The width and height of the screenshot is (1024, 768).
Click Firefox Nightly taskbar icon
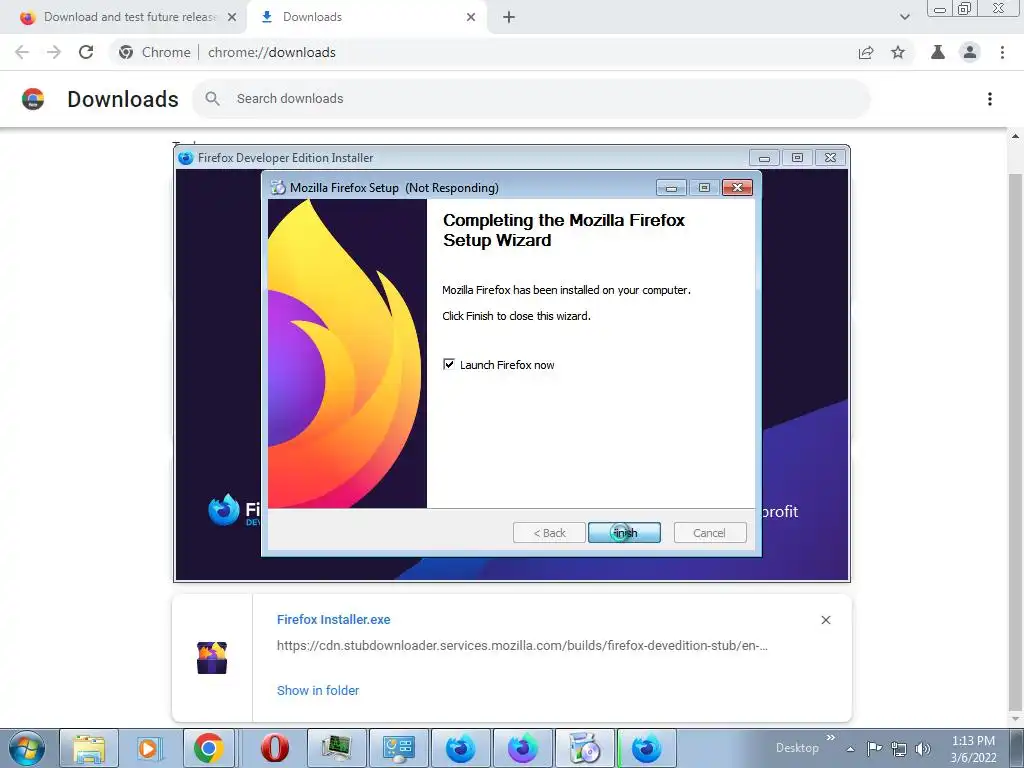(522, 748)
